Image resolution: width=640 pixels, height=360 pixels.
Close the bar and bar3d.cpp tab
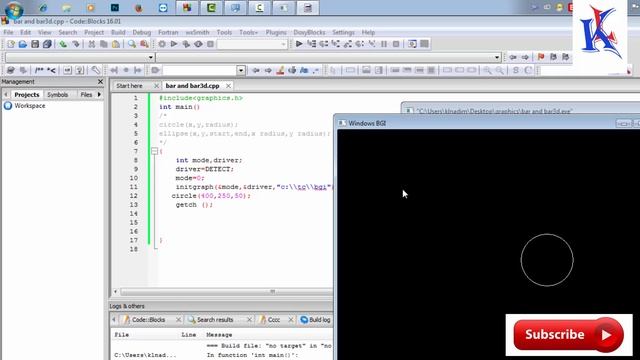click(x=229, y=86)
